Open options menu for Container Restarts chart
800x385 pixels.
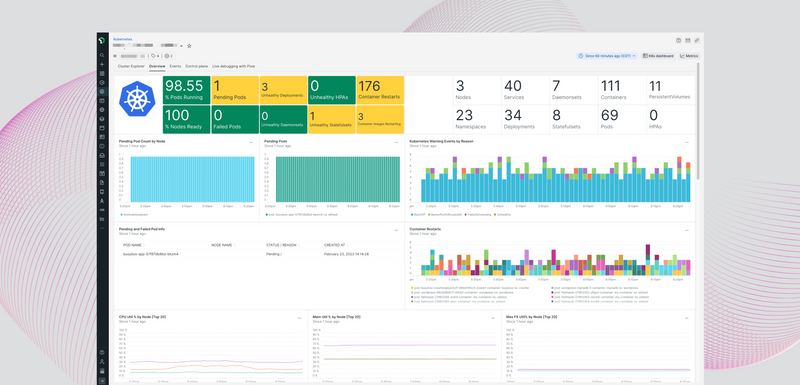point(687,230)
